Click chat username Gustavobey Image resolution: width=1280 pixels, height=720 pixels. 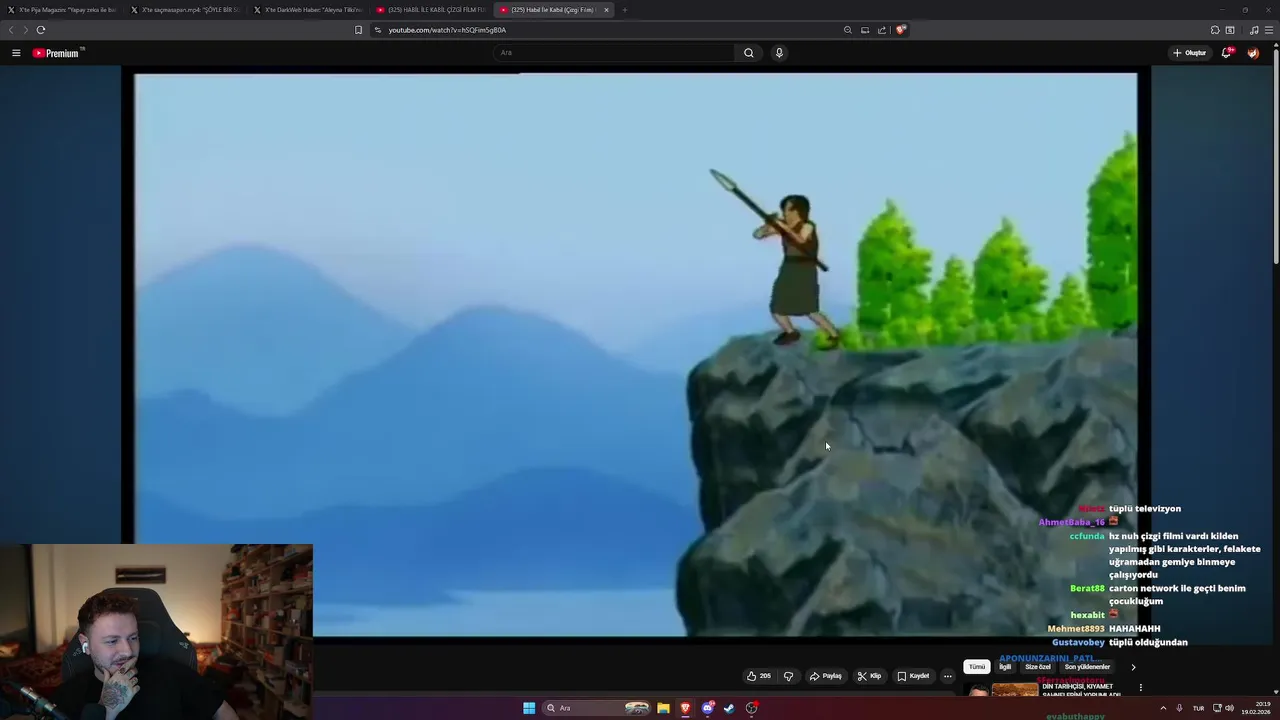pyautogui.click(x=1078, y=642)
